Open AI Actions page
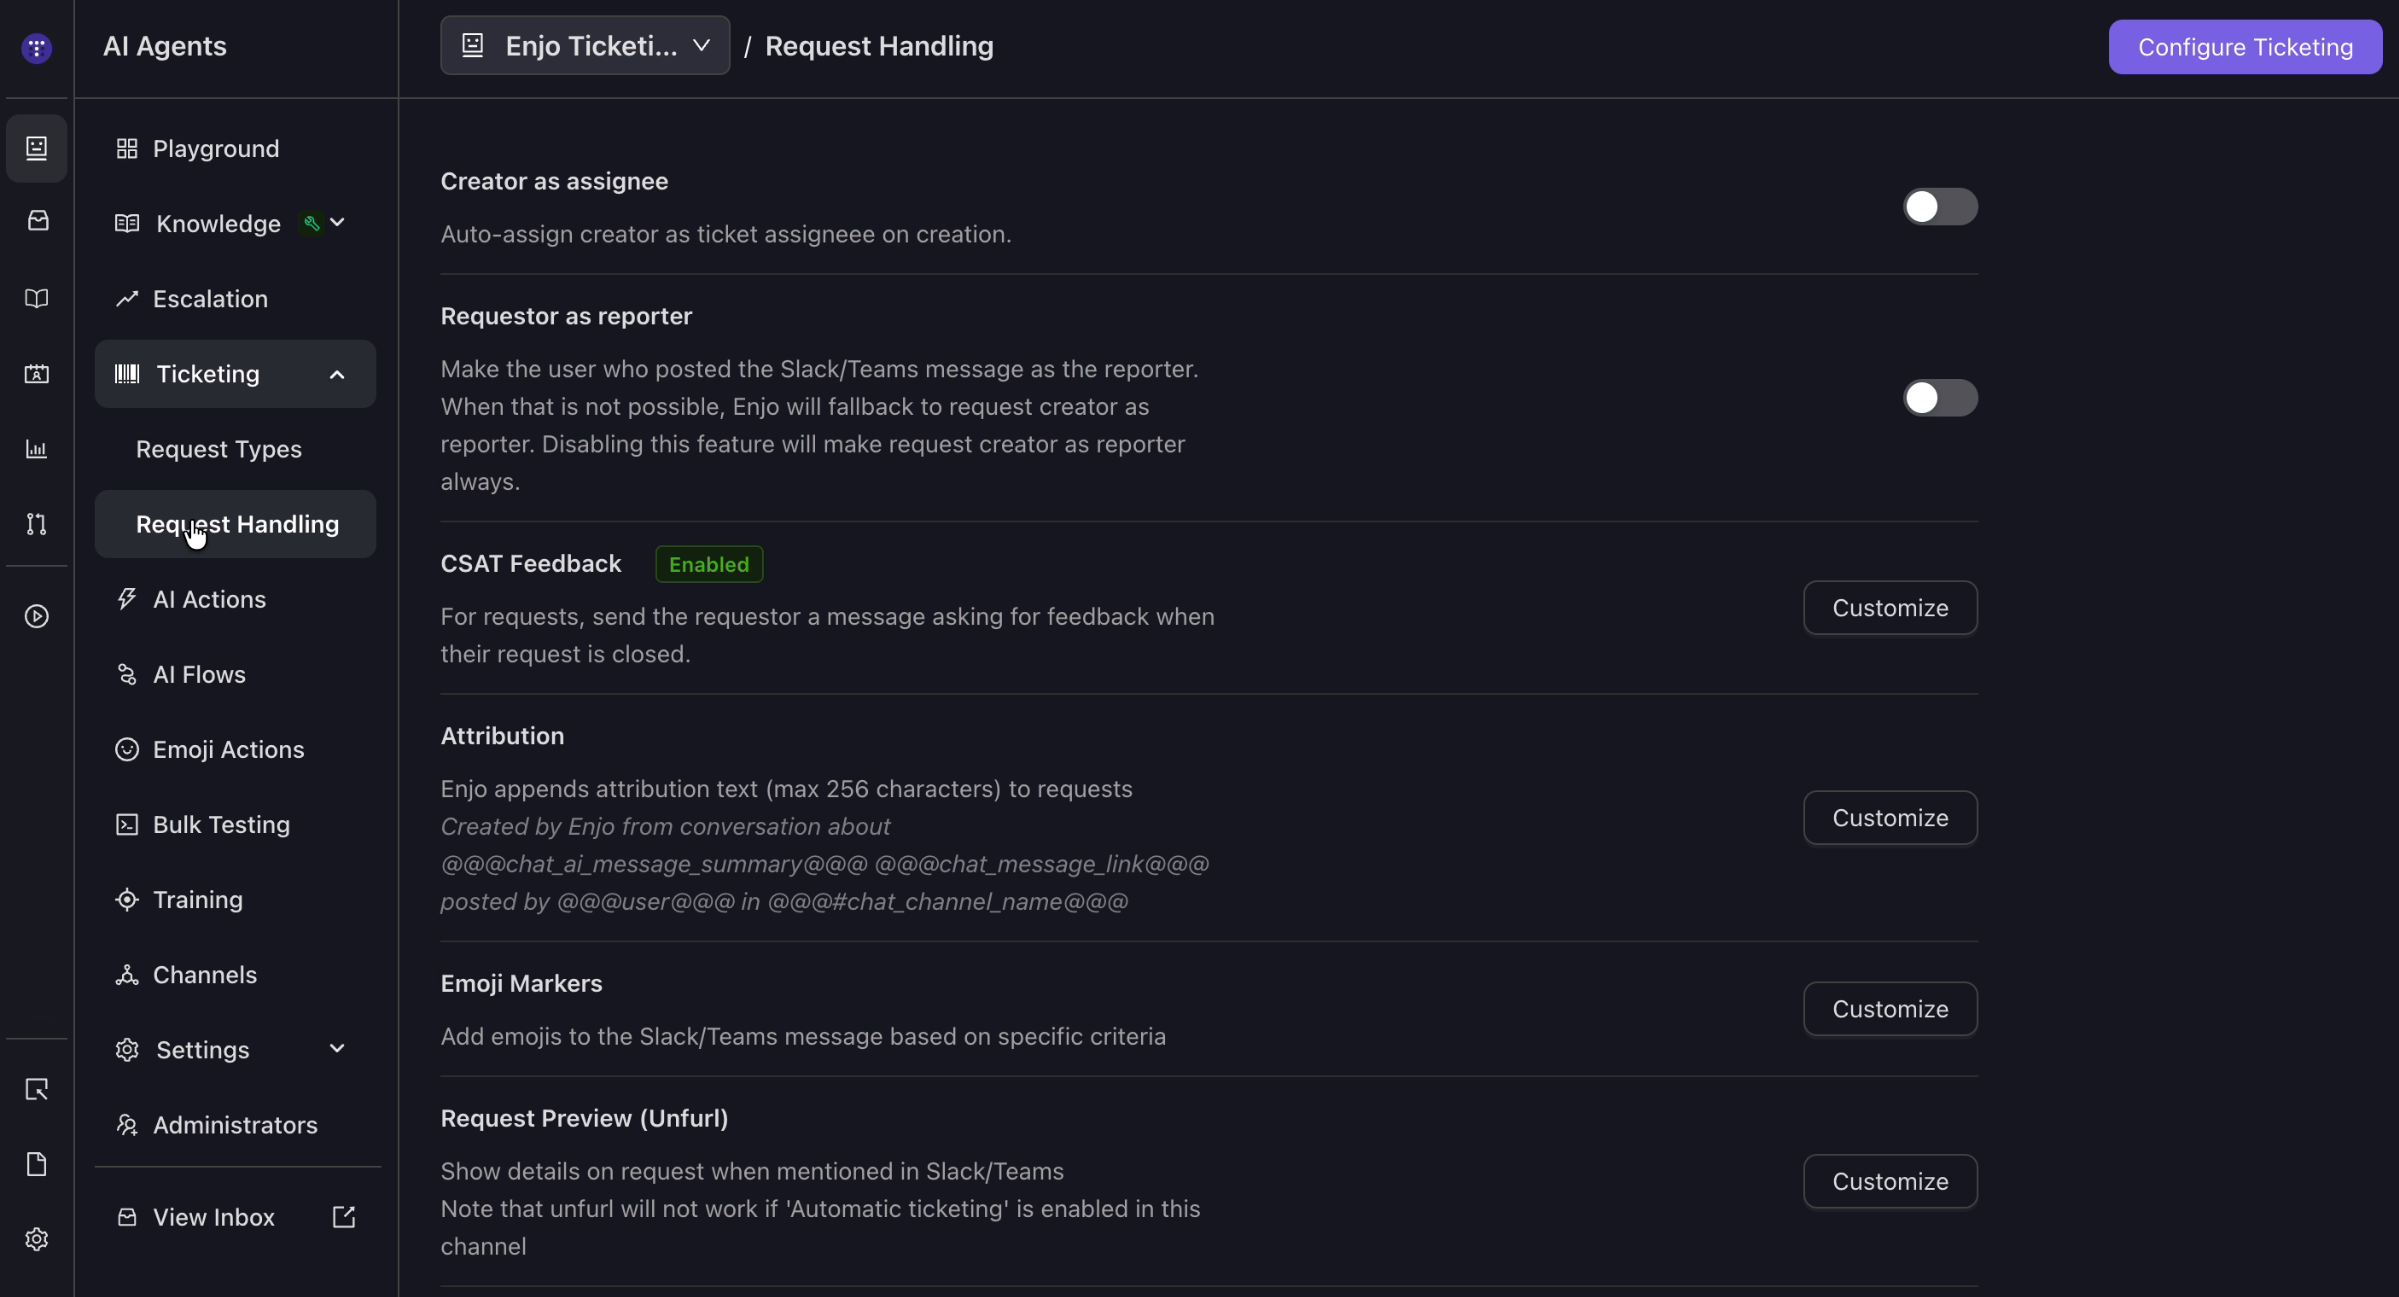 235,599
